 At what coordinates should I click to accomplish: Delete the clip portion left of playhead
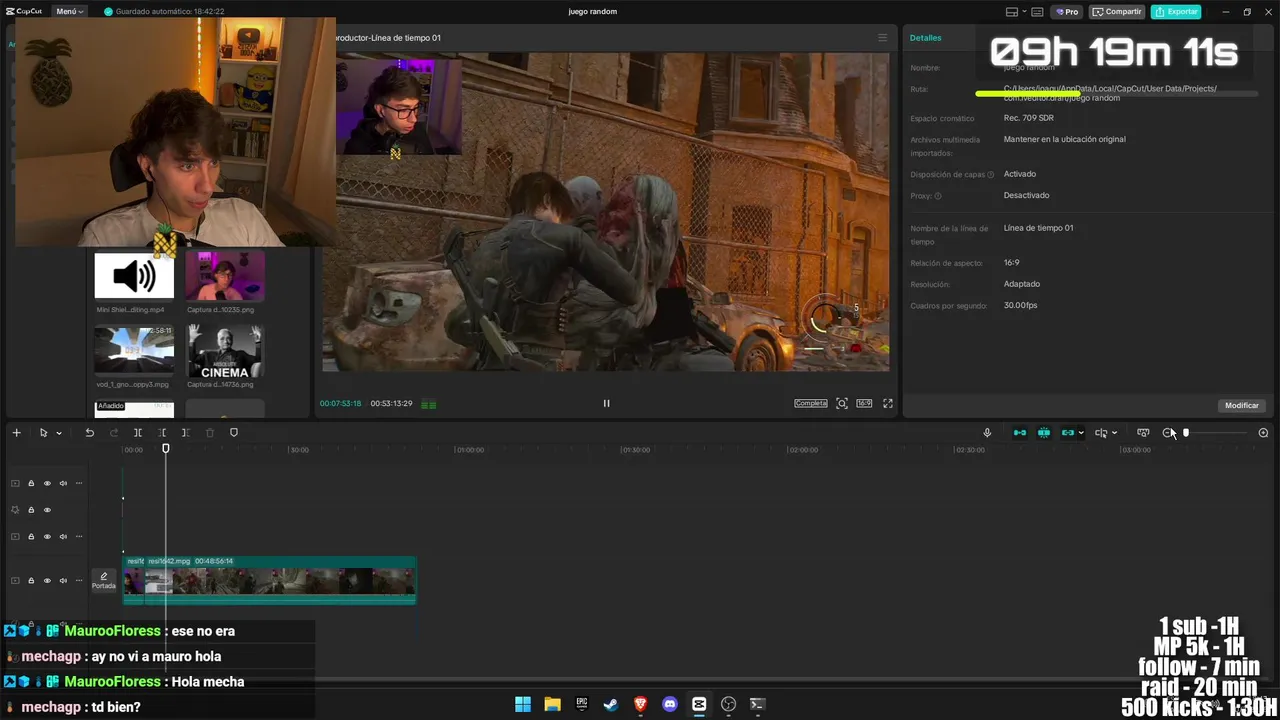tap(162, 433)
